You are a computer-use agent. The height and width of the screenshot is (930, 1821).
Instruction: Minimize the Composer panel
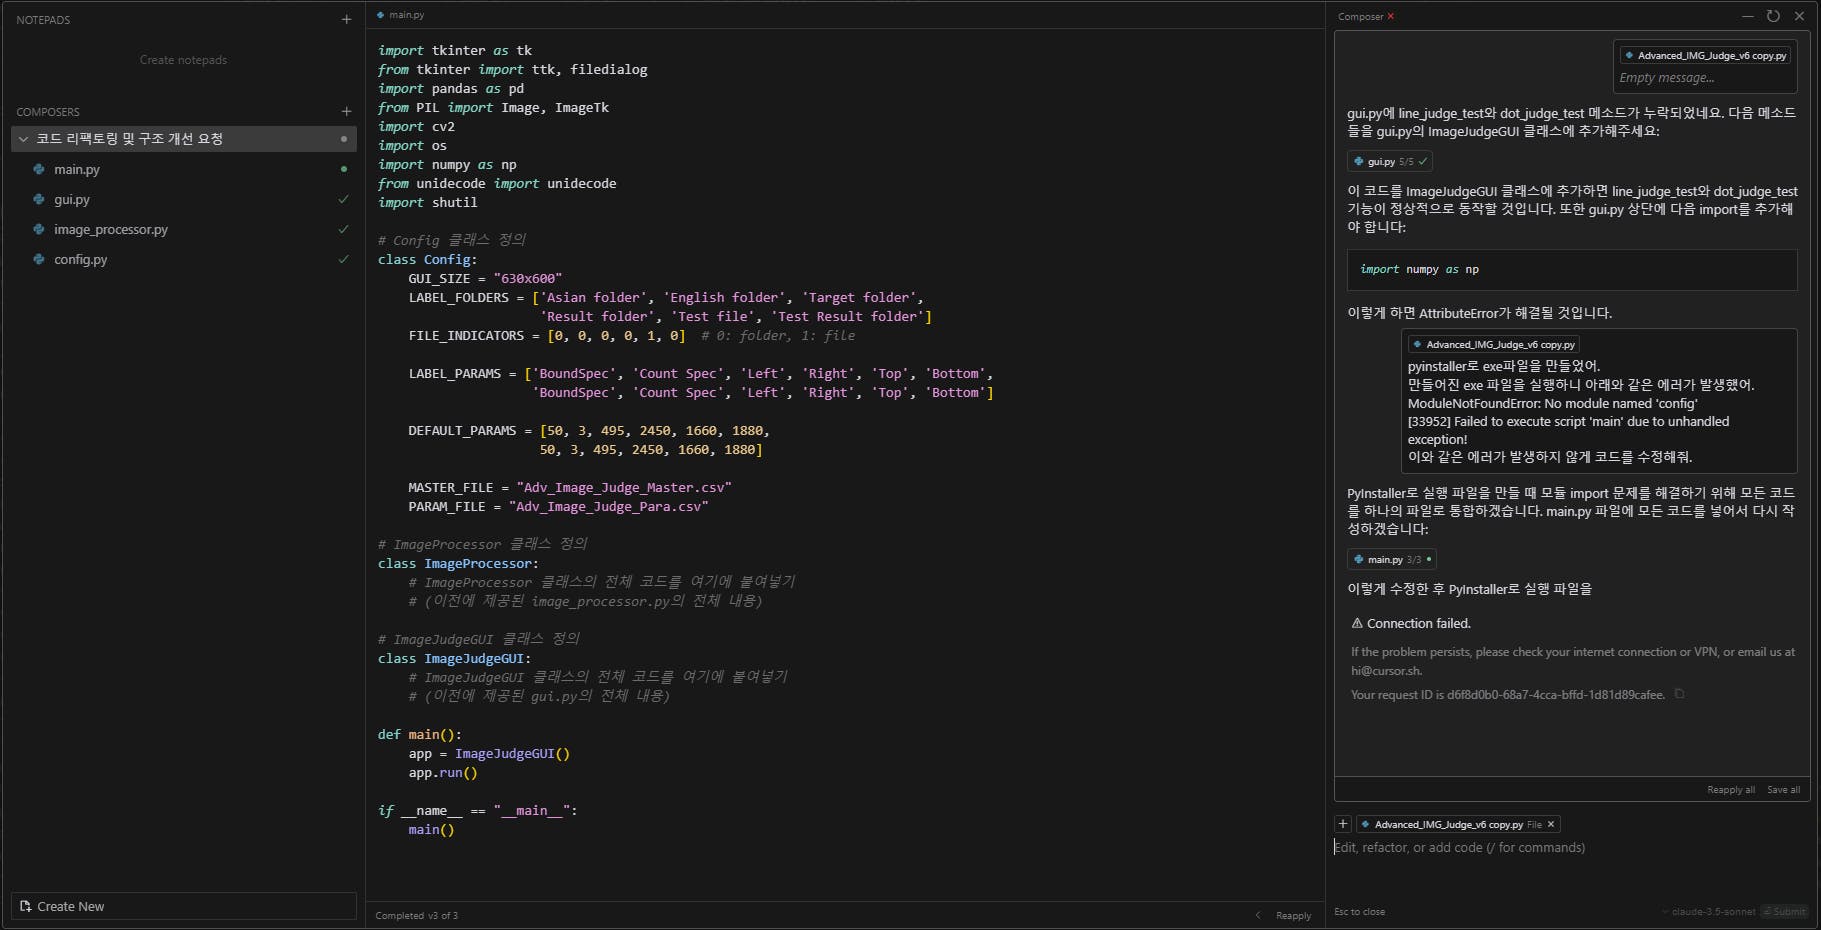point(1747,16)
